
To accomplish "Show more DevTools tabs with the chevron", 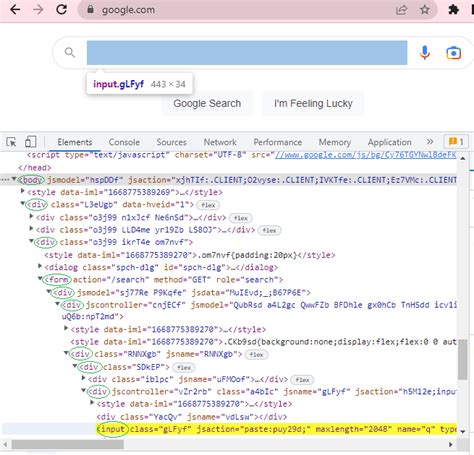I will pyautogui.click(x=430, y=142).
